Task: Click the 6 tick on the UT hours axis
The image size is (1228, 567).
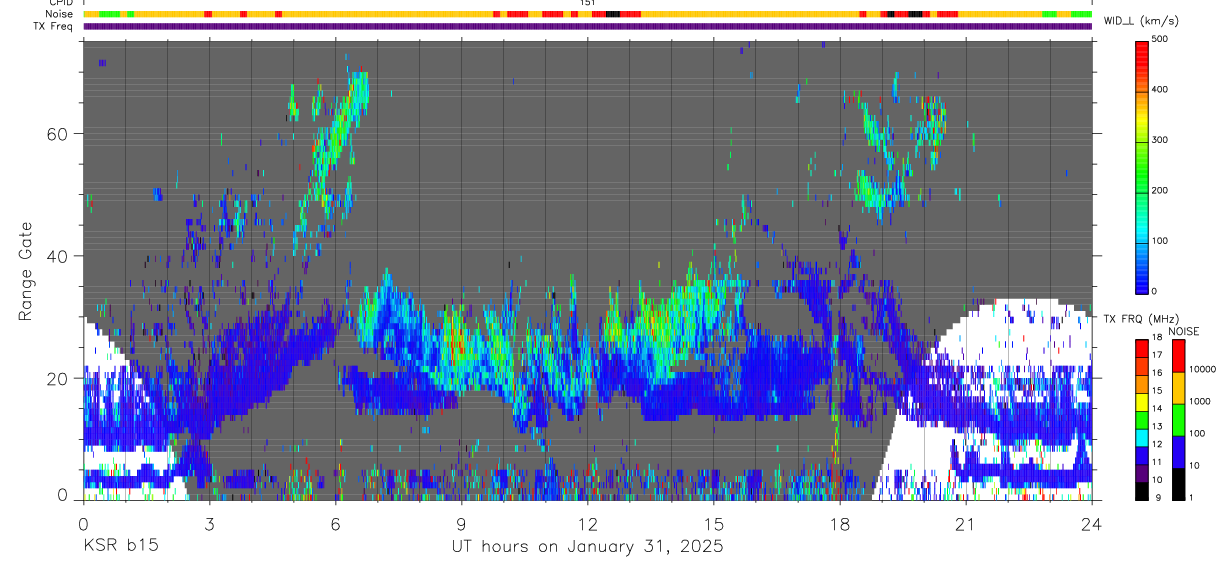Action: pyautogui.click(x=335, y=523)
